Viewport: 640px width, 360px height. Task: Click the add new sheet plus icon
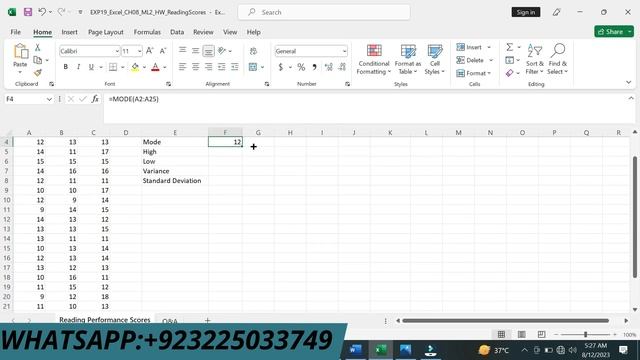207,320
